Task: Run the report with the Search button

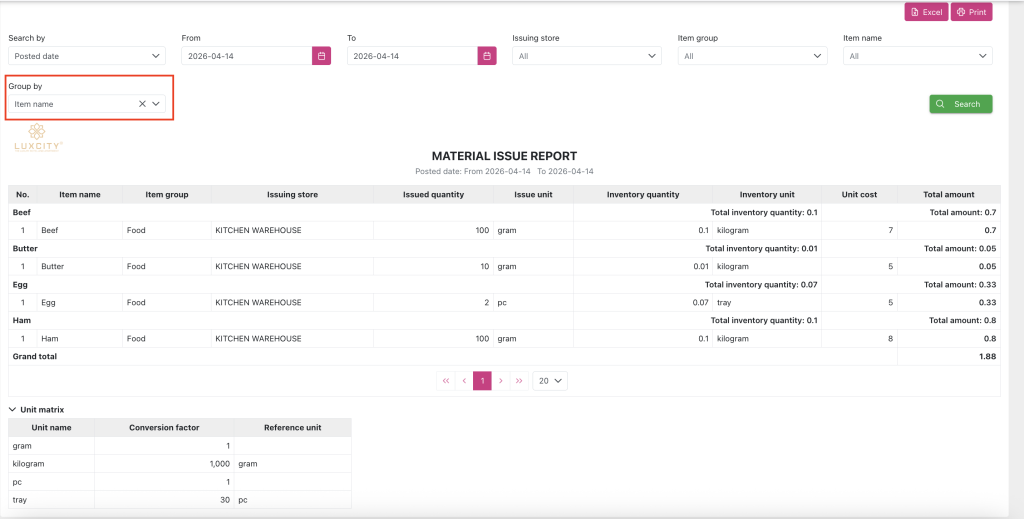Action: pos(961,104)
